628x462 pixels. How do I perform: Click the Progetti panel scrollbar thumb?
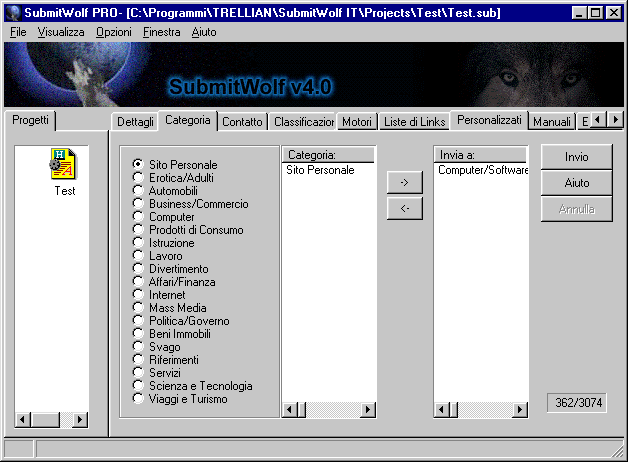click(45, 420)
